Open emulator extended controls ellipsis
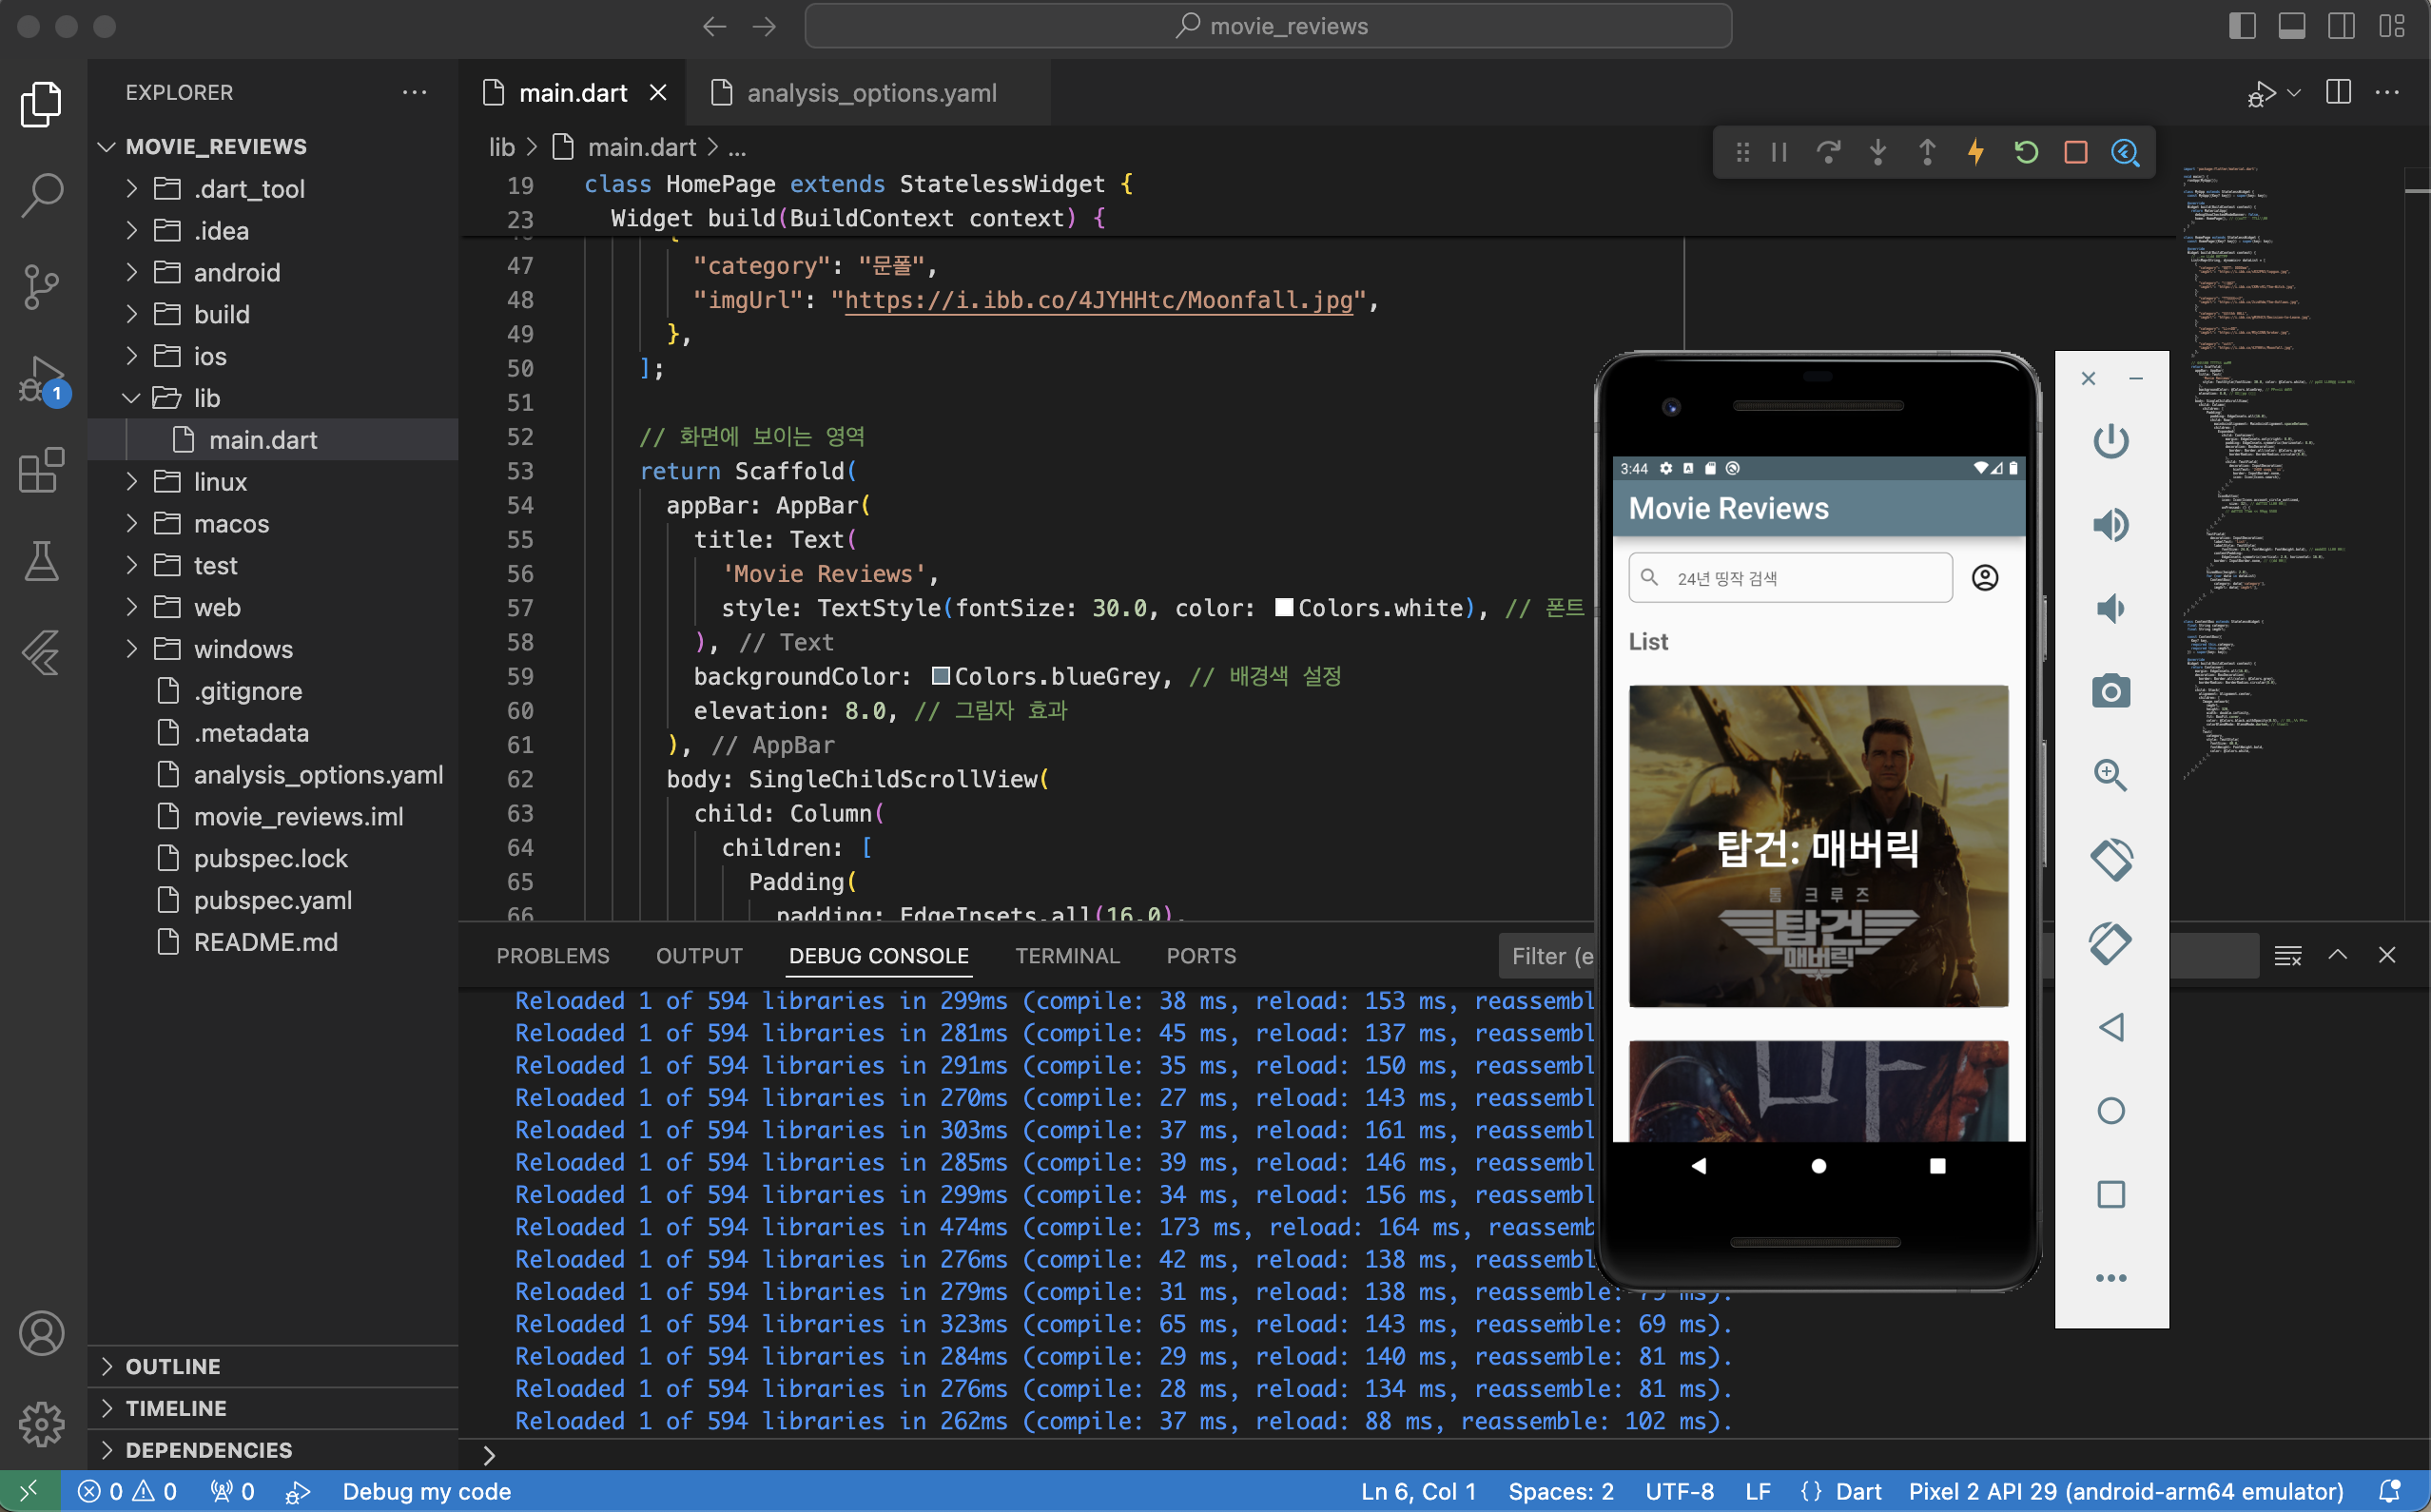The height and width of the screenshot is (1512, 2431). pos(2111,1278)
